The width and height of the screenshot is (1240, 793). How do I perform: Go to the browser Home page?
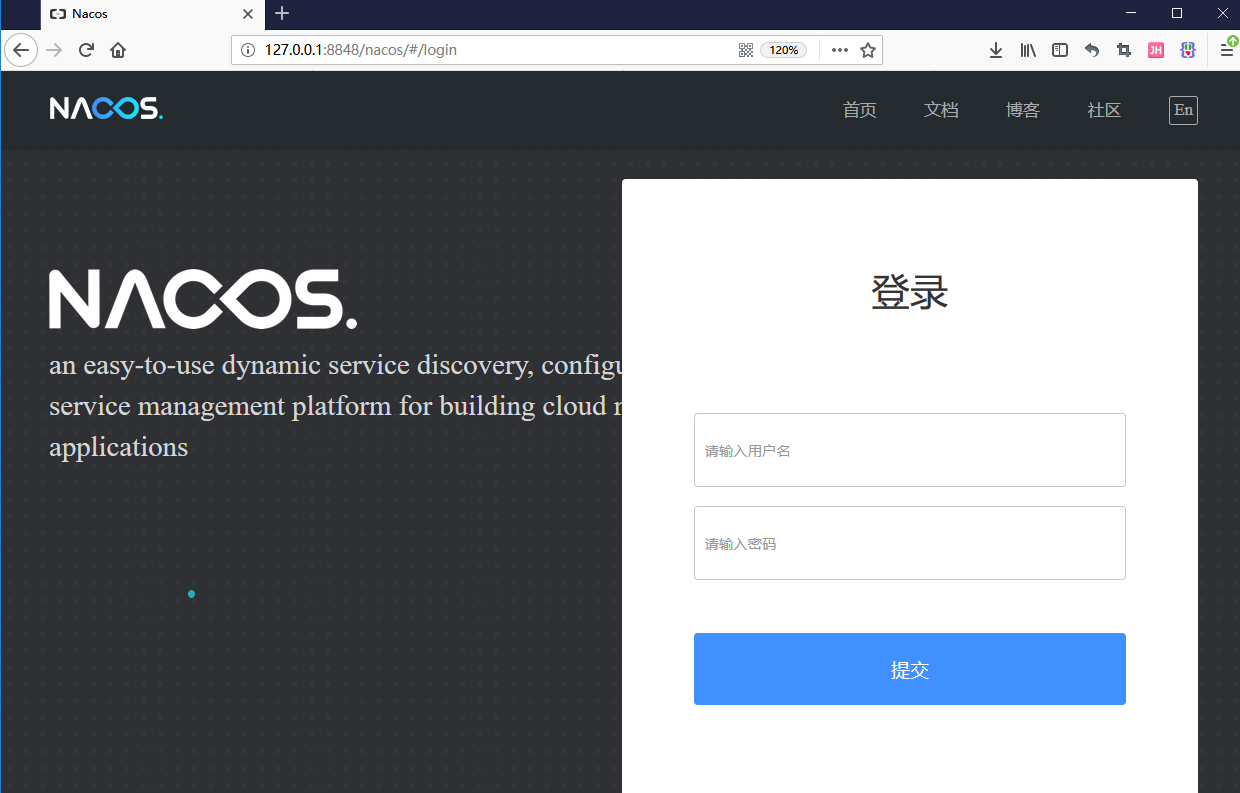tap(118, 50)
